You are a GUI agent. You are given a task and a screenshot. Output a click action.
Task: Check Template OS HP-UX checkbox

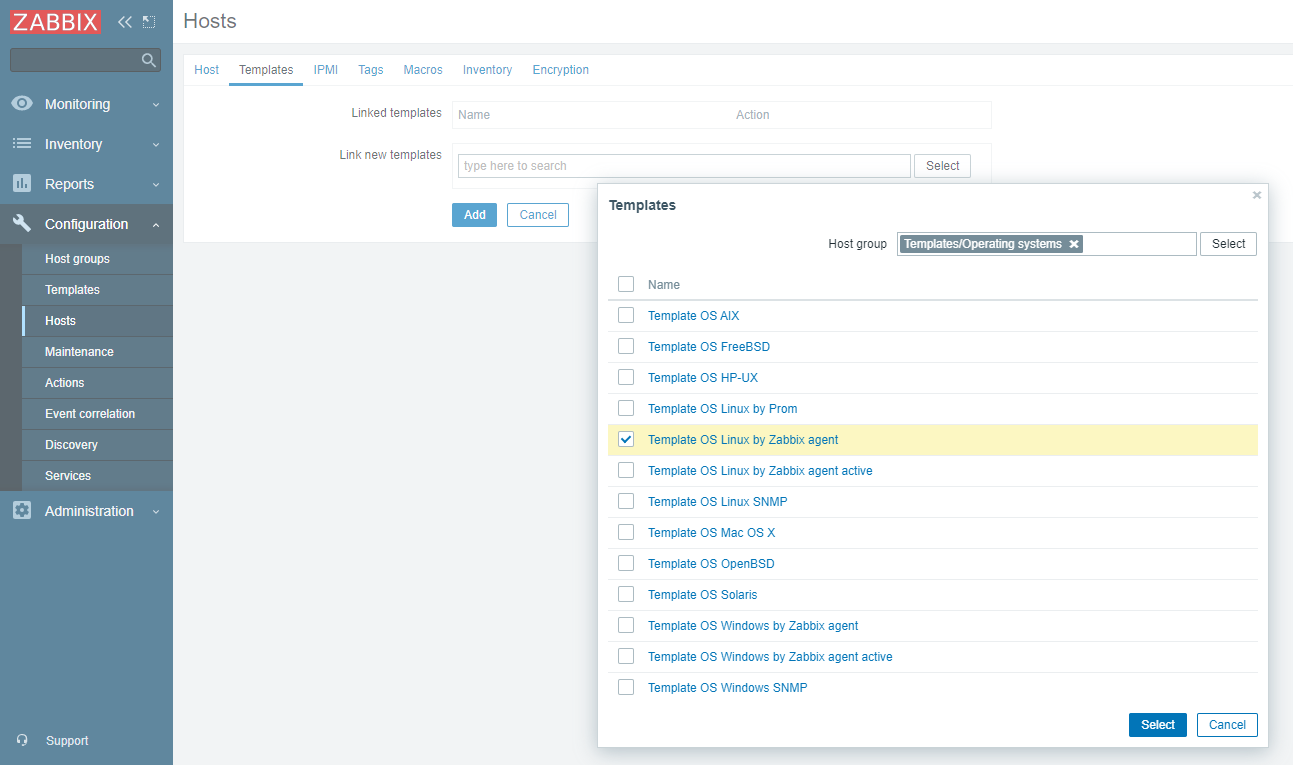[626, 377]
